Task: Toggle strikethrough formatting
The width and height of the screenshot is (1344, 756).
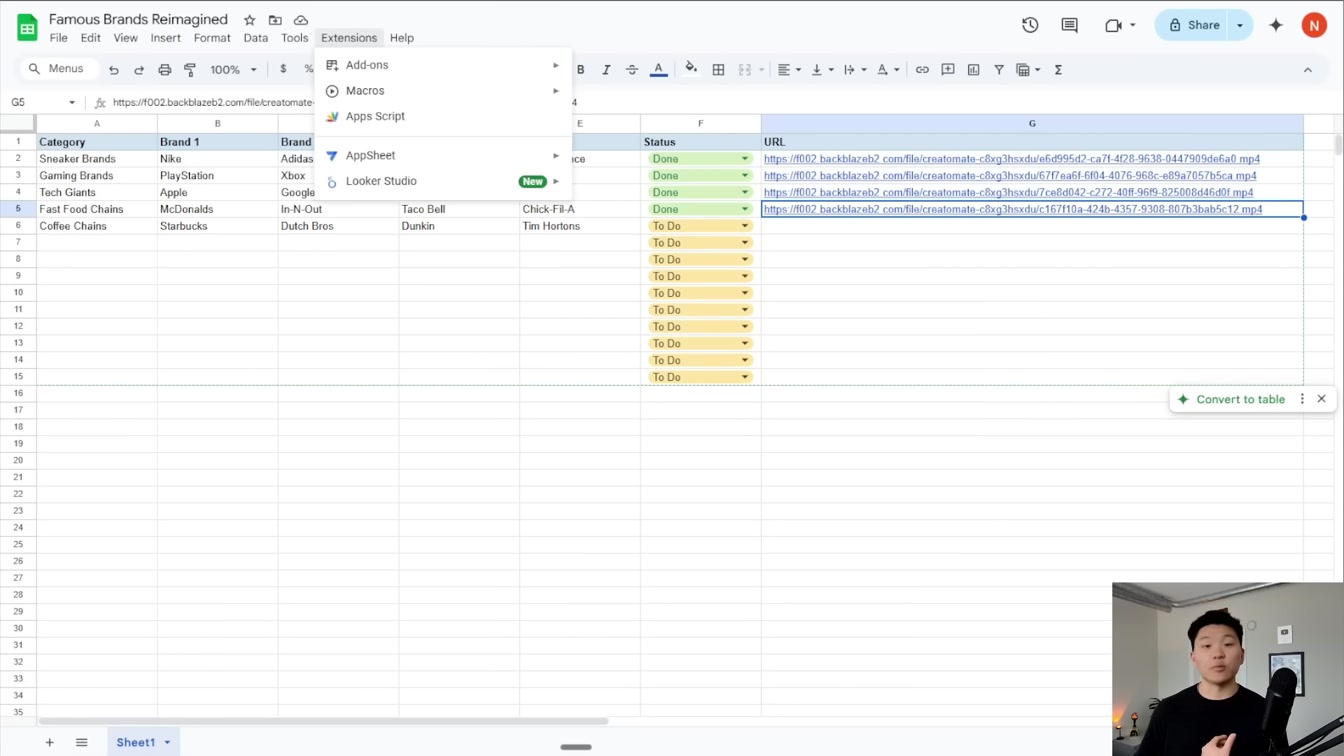Action: [632, 70]
